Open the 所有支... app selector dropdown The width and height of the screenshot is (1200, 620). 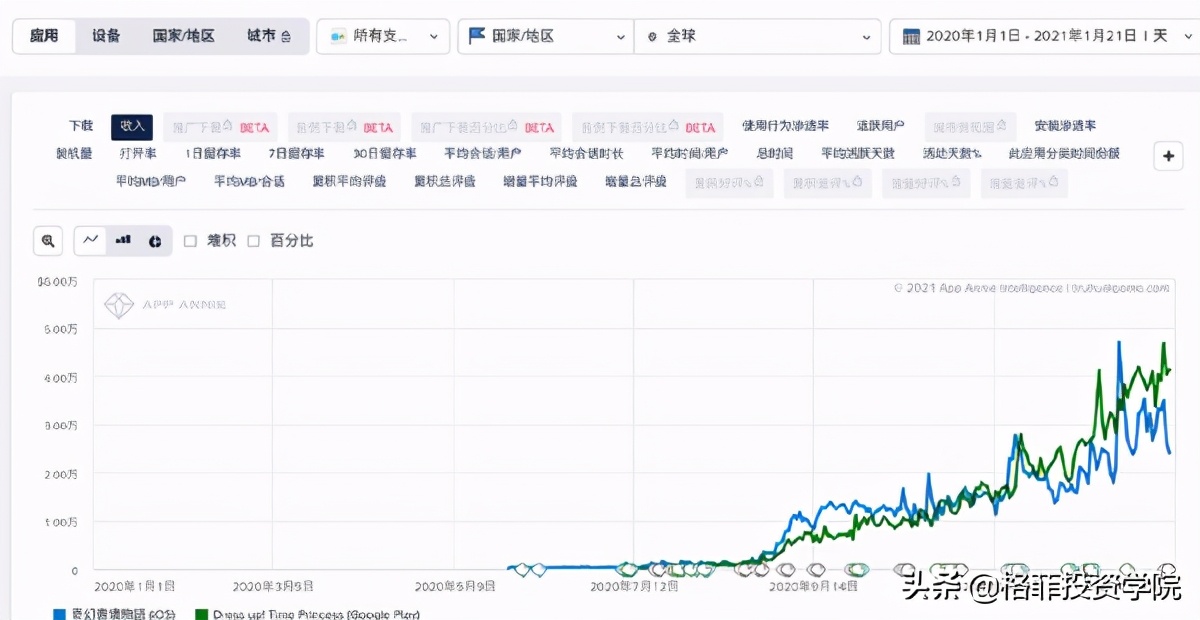pos(383,35)
